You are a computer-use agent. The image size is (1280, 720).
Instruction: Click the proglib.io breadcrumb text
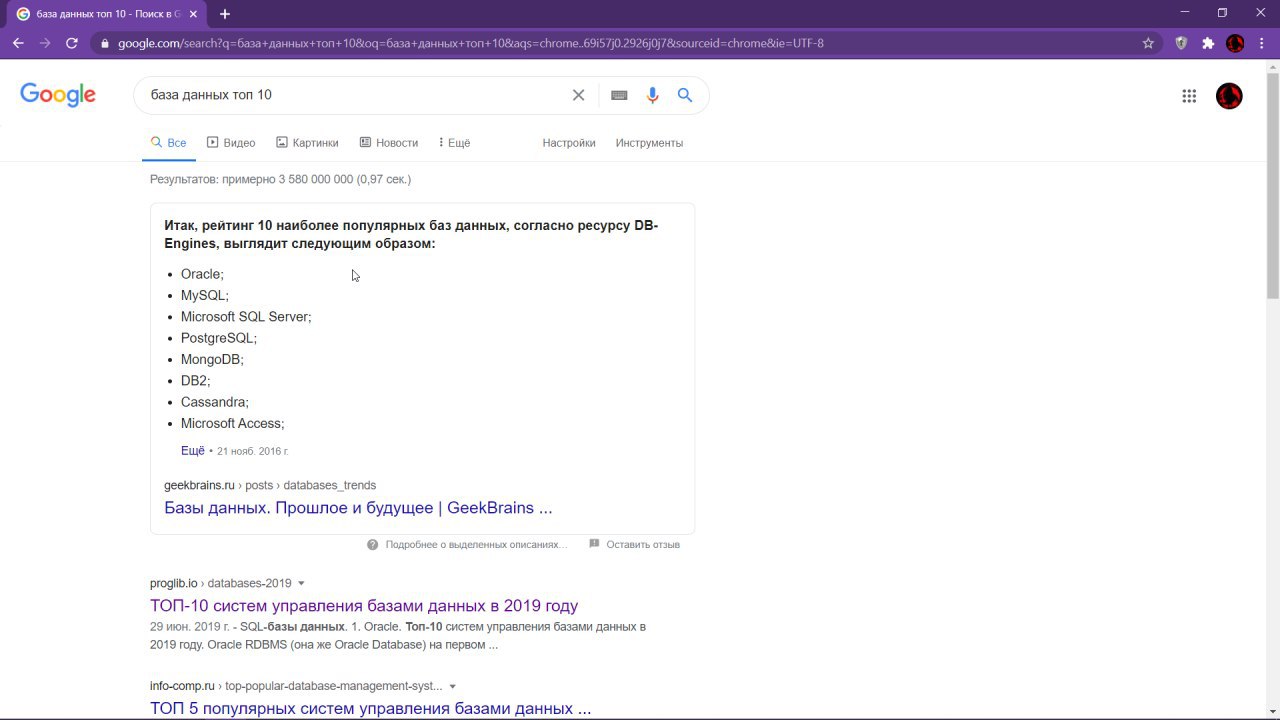[x=221, y=584]
